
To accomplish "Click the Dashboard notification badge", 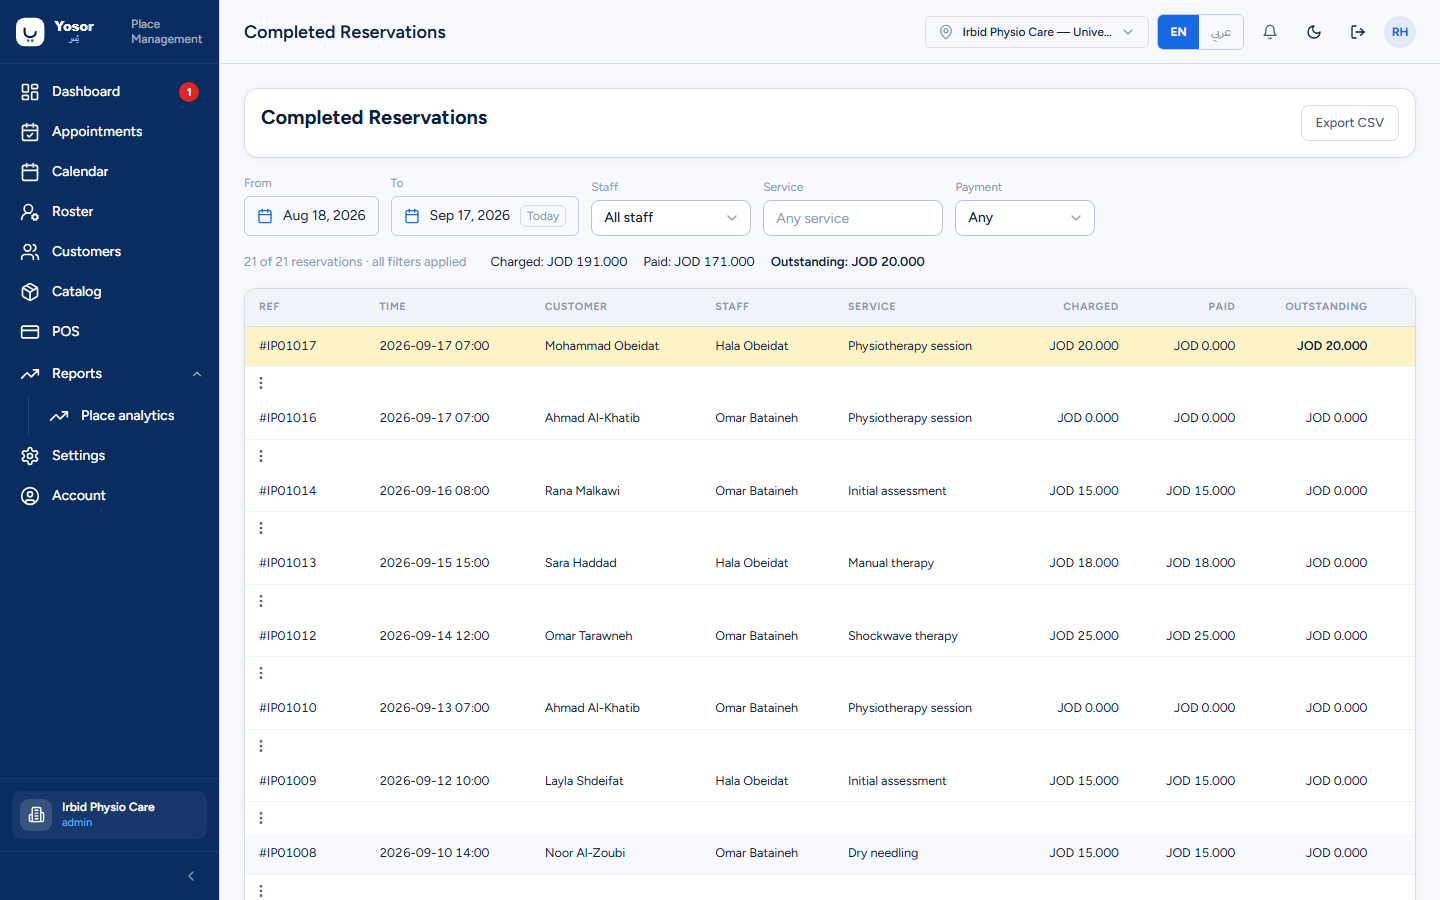I will pyautogui.click(x=189, y=92).
